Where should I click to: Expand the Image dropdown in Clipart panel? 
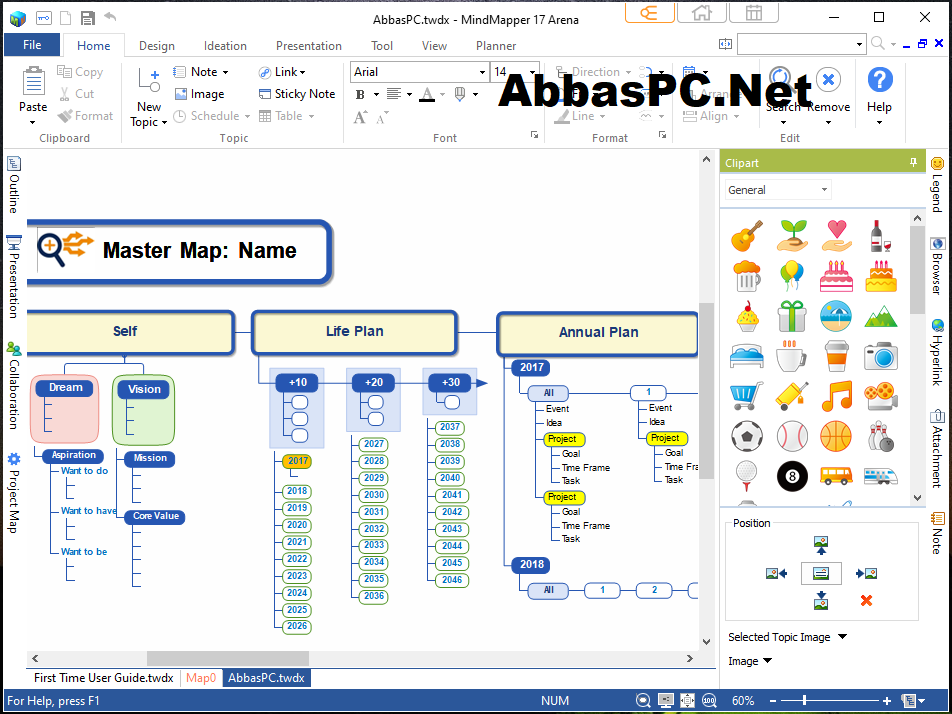pyautogui.click(x=767, y=661)
